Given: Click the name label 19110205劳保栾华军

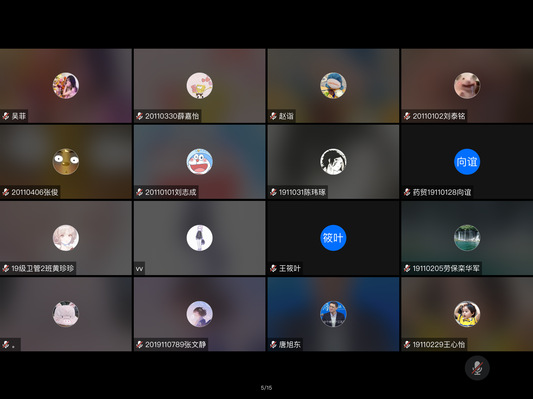Looking at the screenshot, I should pyautogui.click(x=446, y=268).
